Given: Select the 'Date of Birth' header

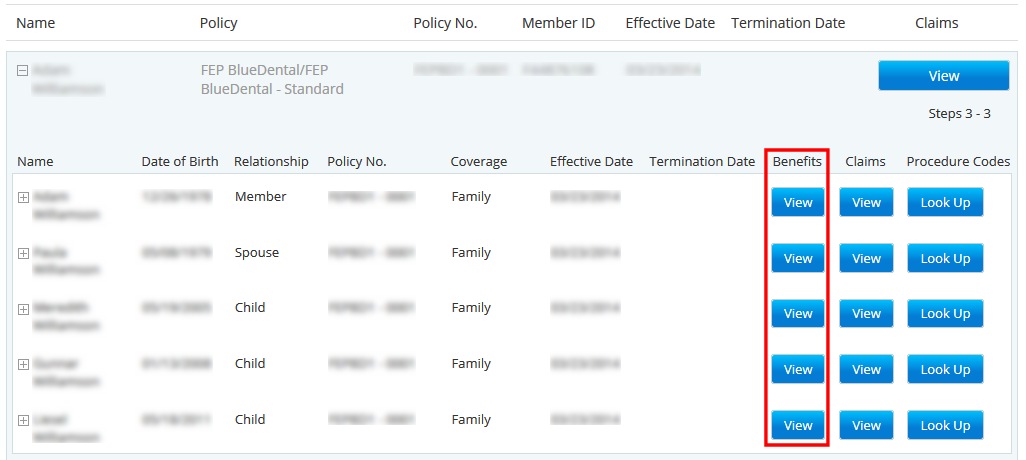Looking at the screenshot, I should [180, 162].
